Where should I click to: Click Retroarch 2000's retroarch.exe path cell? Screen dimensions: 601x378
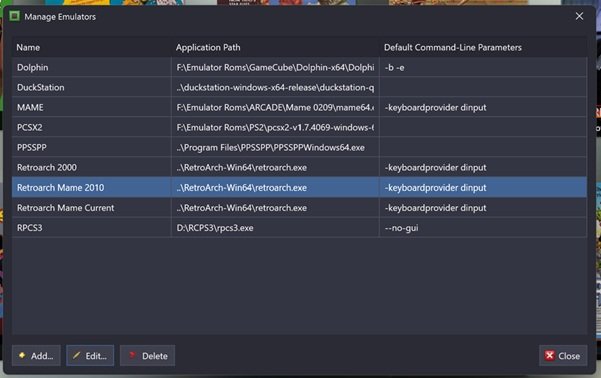tap(275, 168)
